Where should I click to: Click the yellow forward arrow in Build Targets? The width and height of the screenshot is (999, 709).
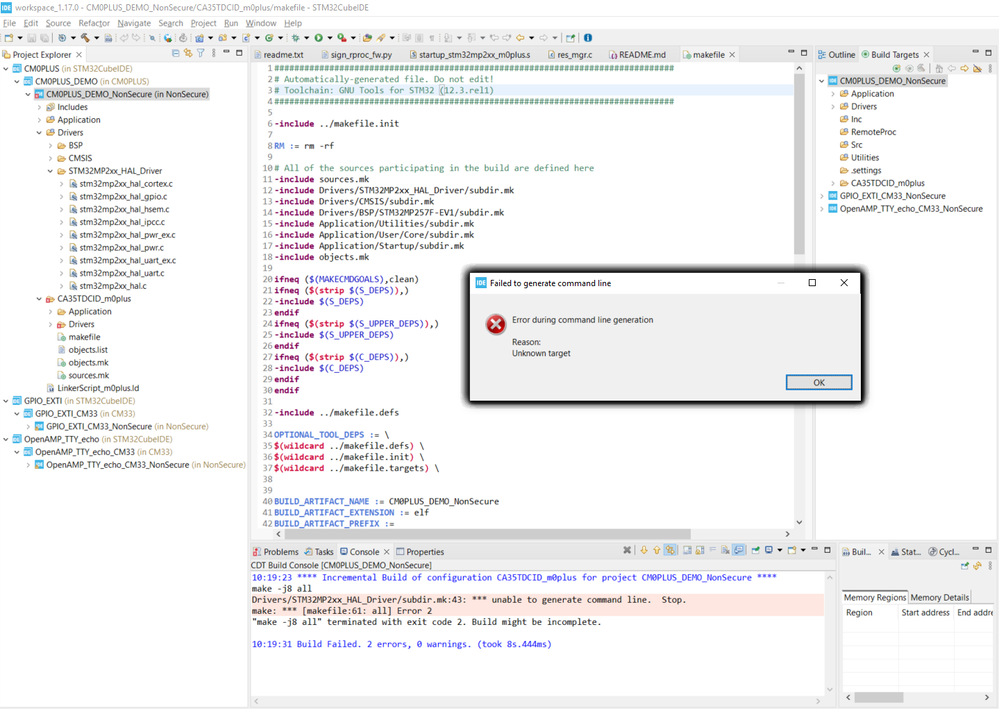pos(965,68)
